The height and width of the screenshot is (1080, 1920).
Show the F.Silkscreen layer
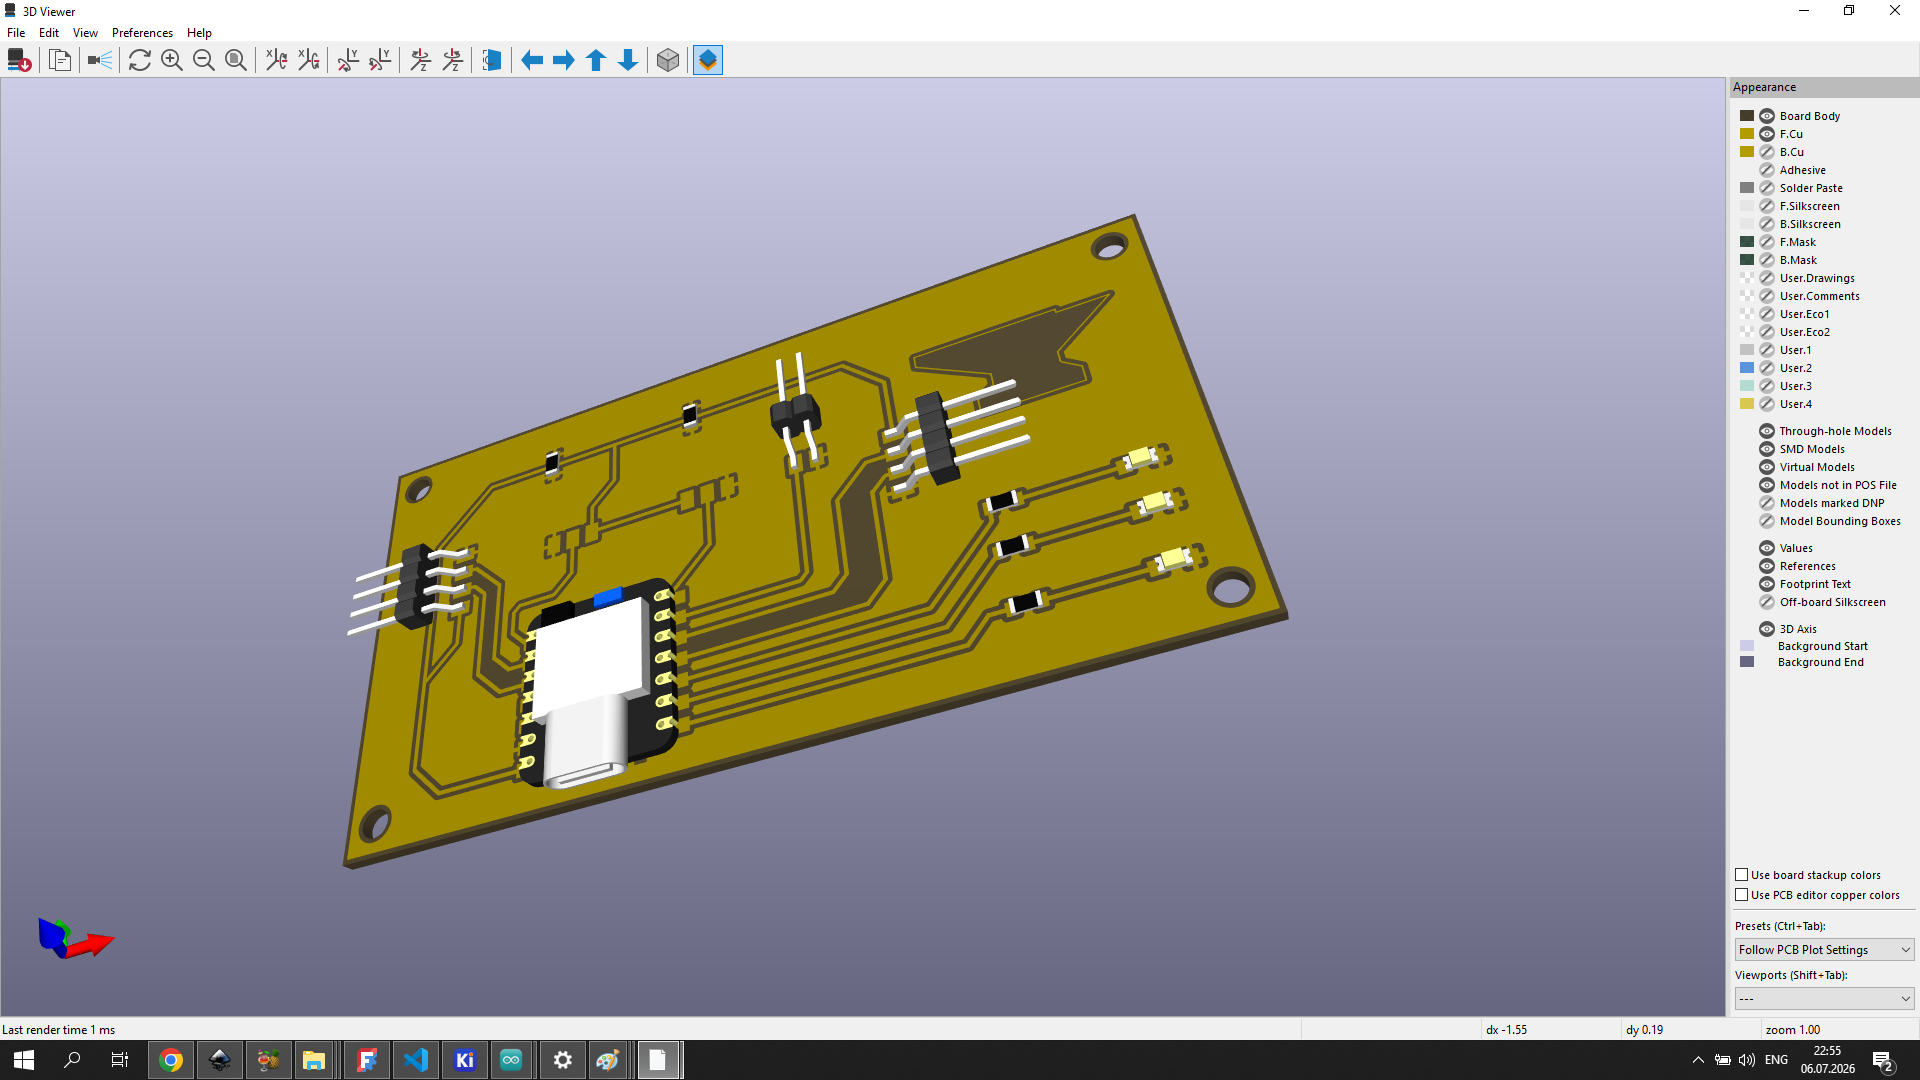(1767, 206)
